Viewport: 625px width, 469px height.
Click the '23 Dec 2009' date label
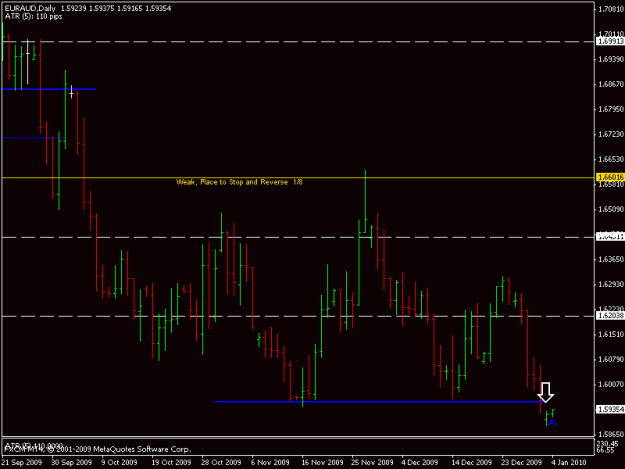[x=521, y=462]
